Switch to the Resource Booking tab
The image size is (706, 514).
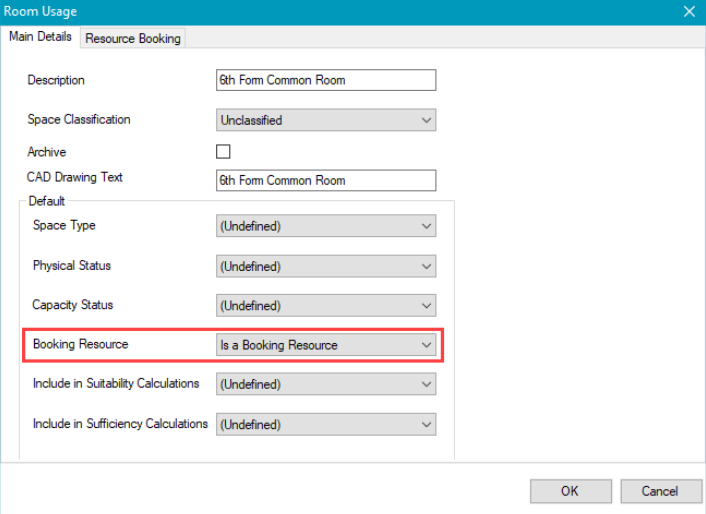pyautogui.click(x=133, y=38)
